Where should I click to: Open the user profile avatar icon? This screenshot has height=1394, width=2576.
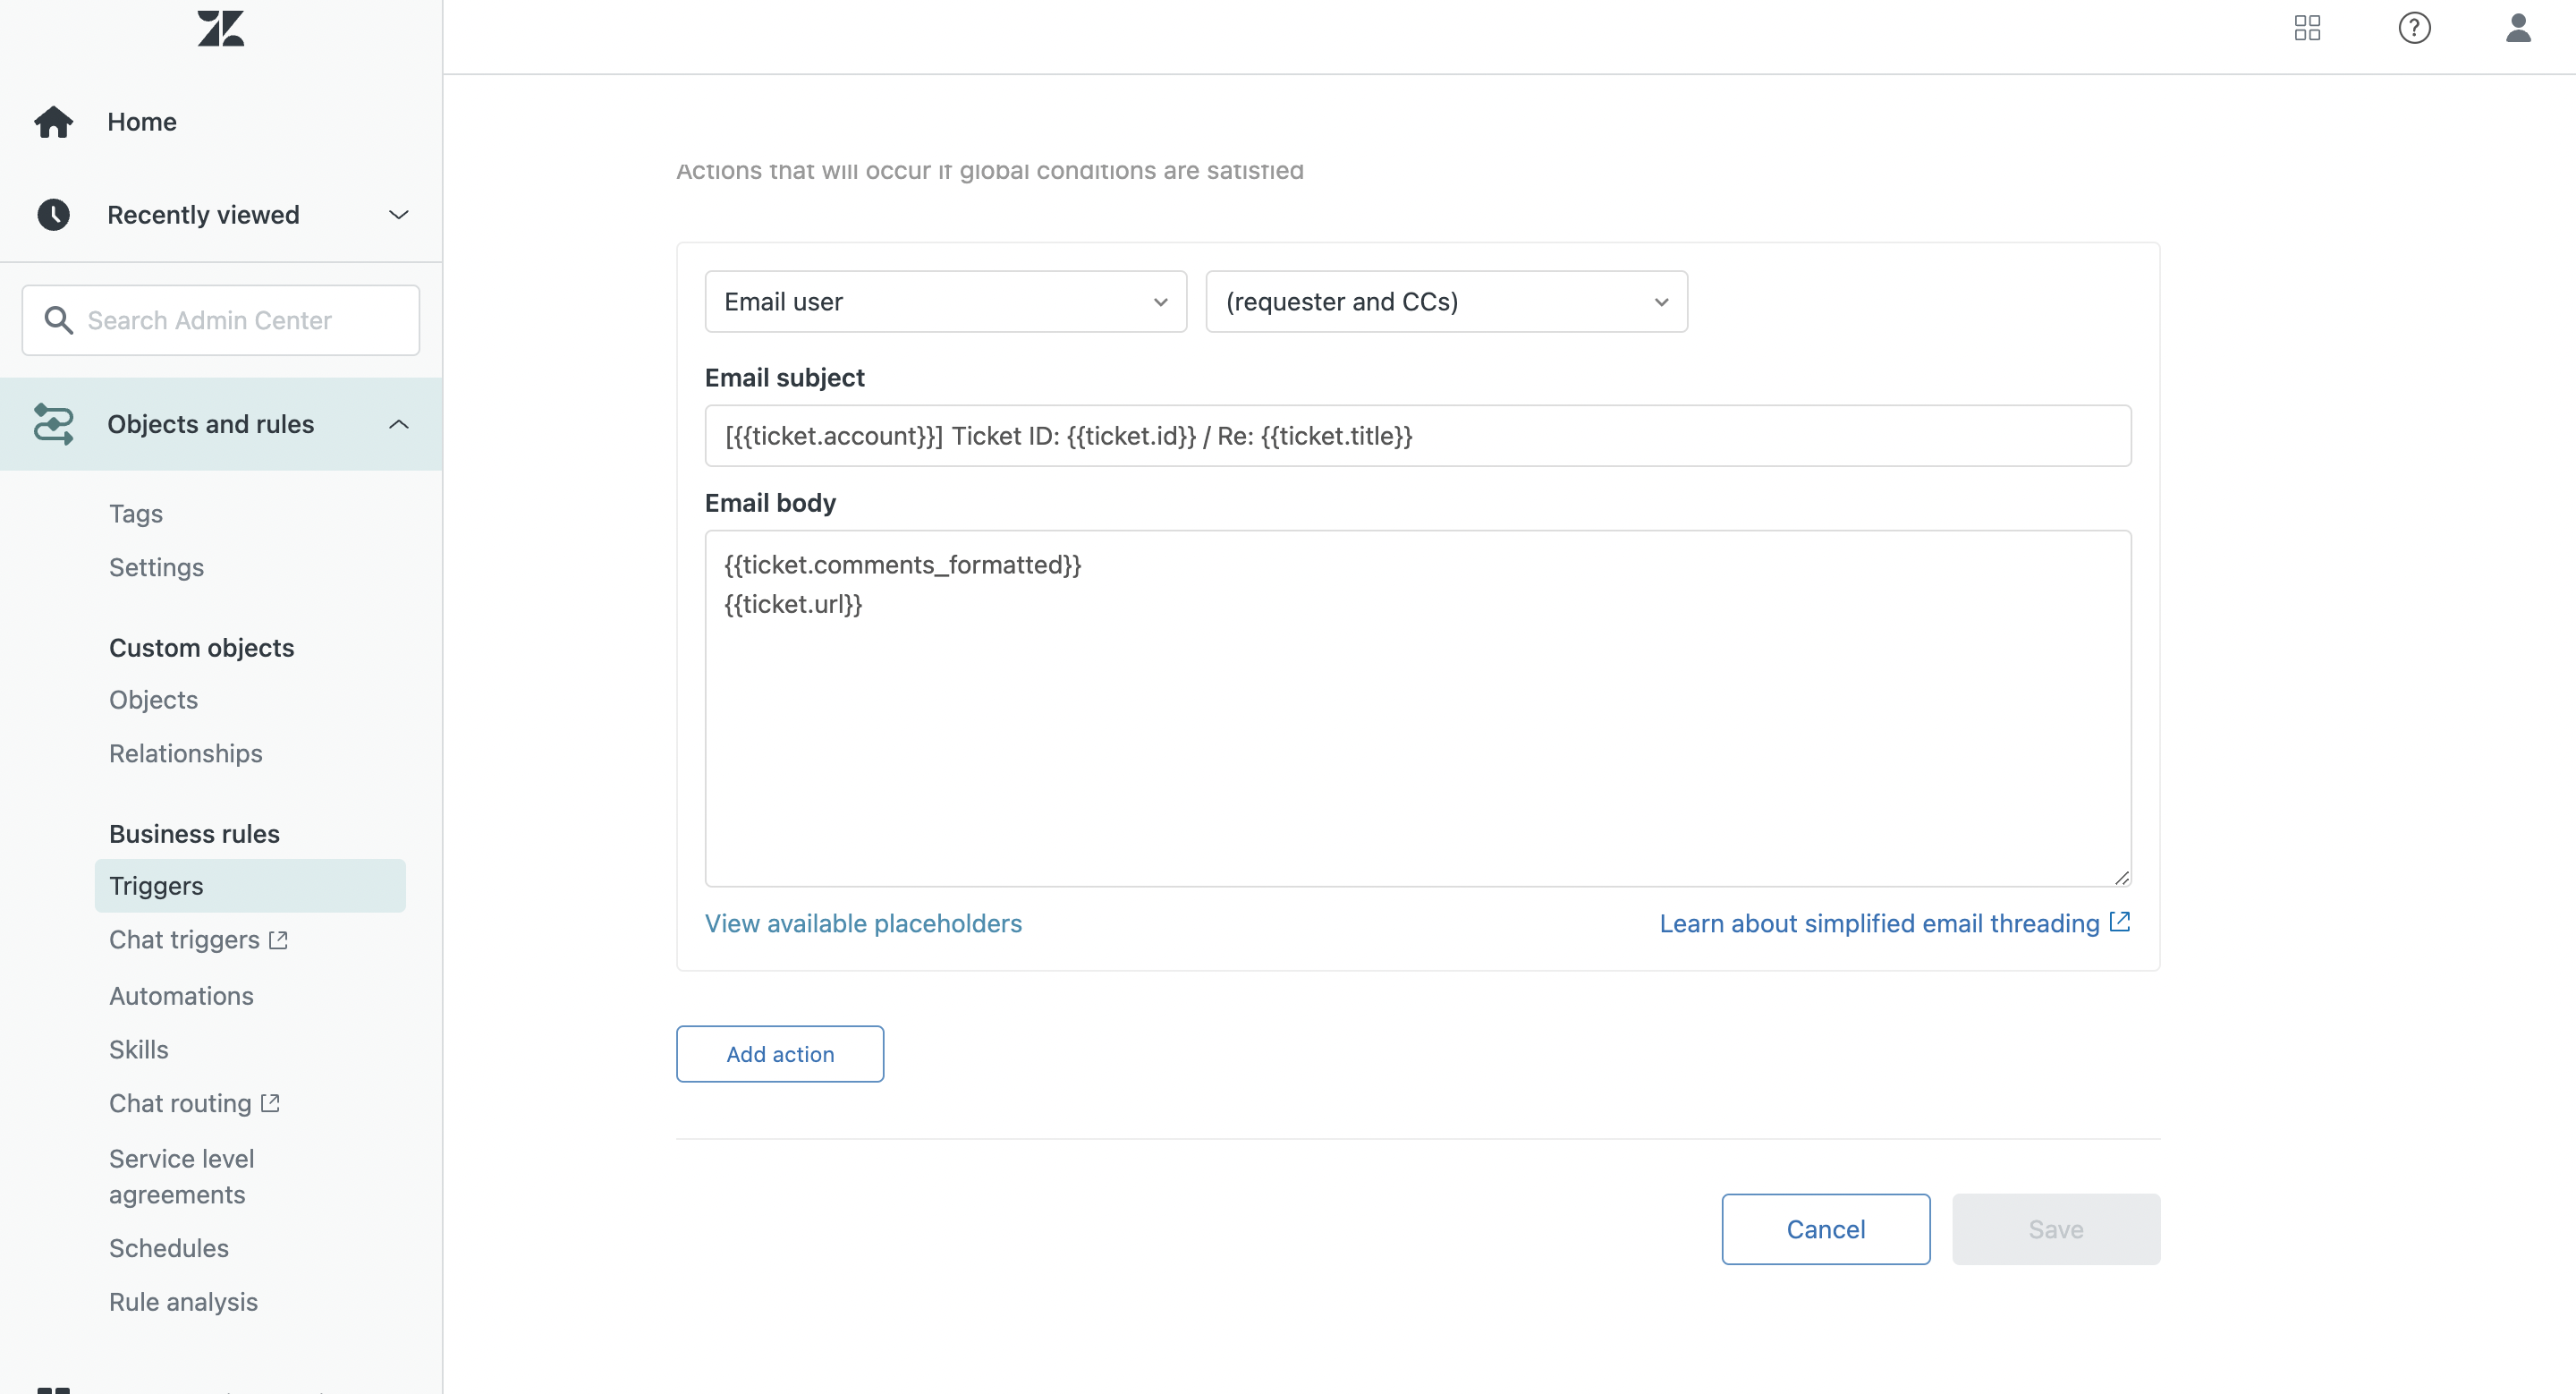click(2518, 28)
